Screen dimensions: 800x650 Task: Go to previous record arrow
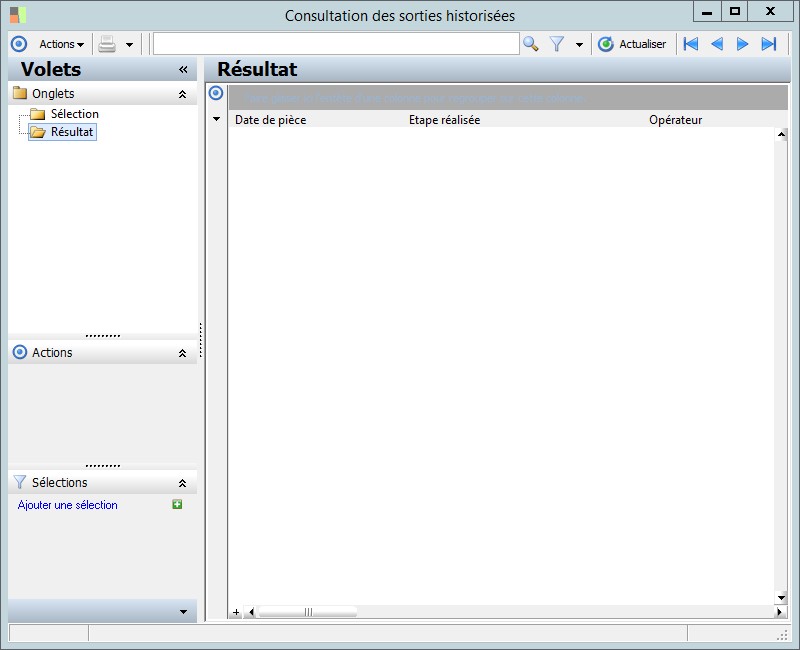[x=717, y=44]
